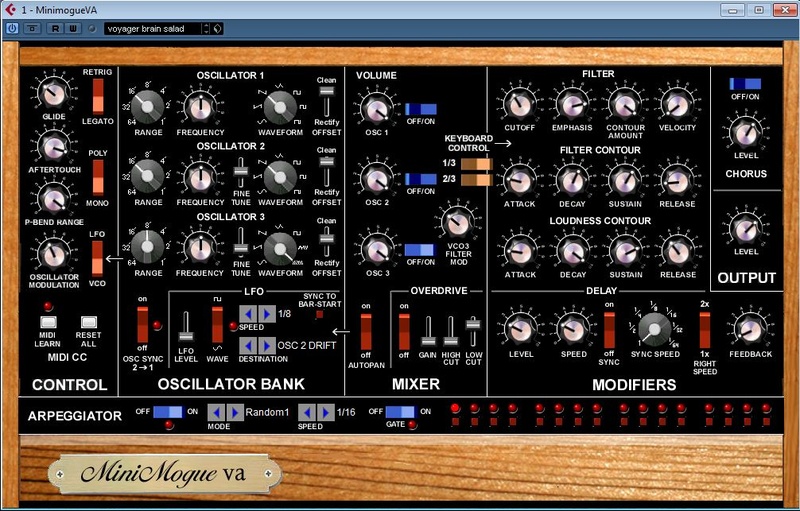
Task: Click LFO Destination right arrow
Action: [267, 346]
